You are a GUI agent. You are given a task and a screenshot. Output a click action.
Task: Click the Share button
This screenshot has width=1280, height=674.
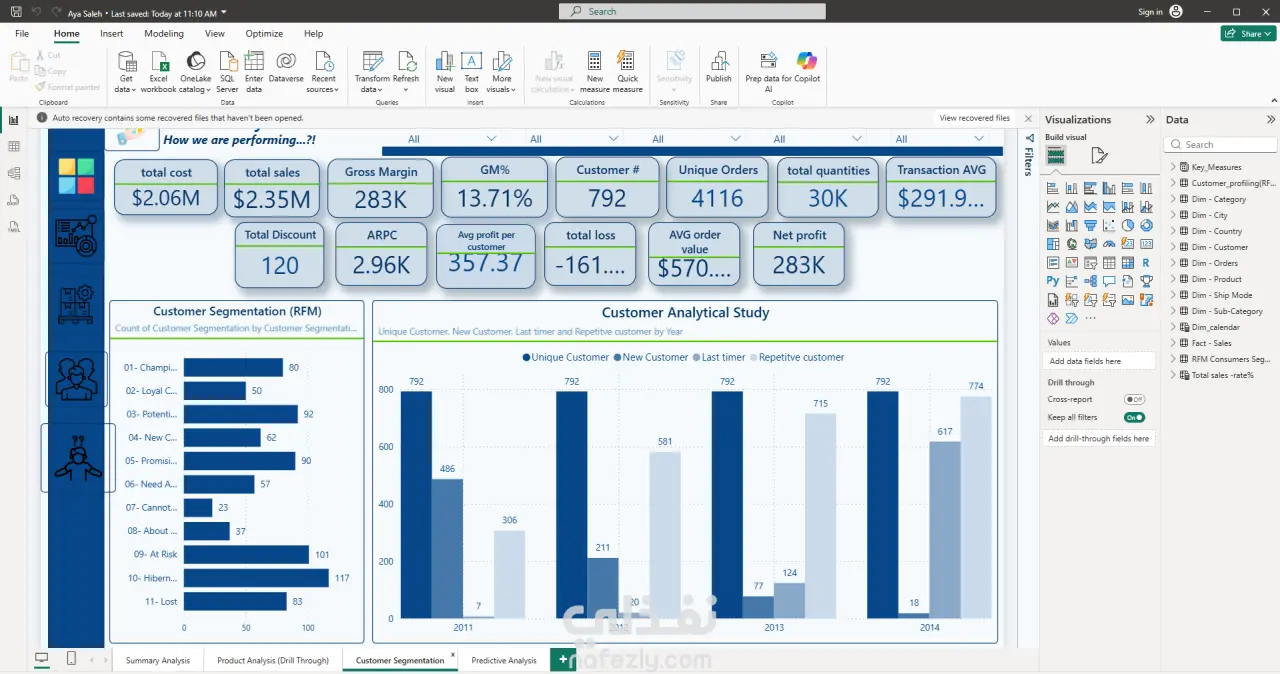pyautogui.click(x=1247, y=33)
